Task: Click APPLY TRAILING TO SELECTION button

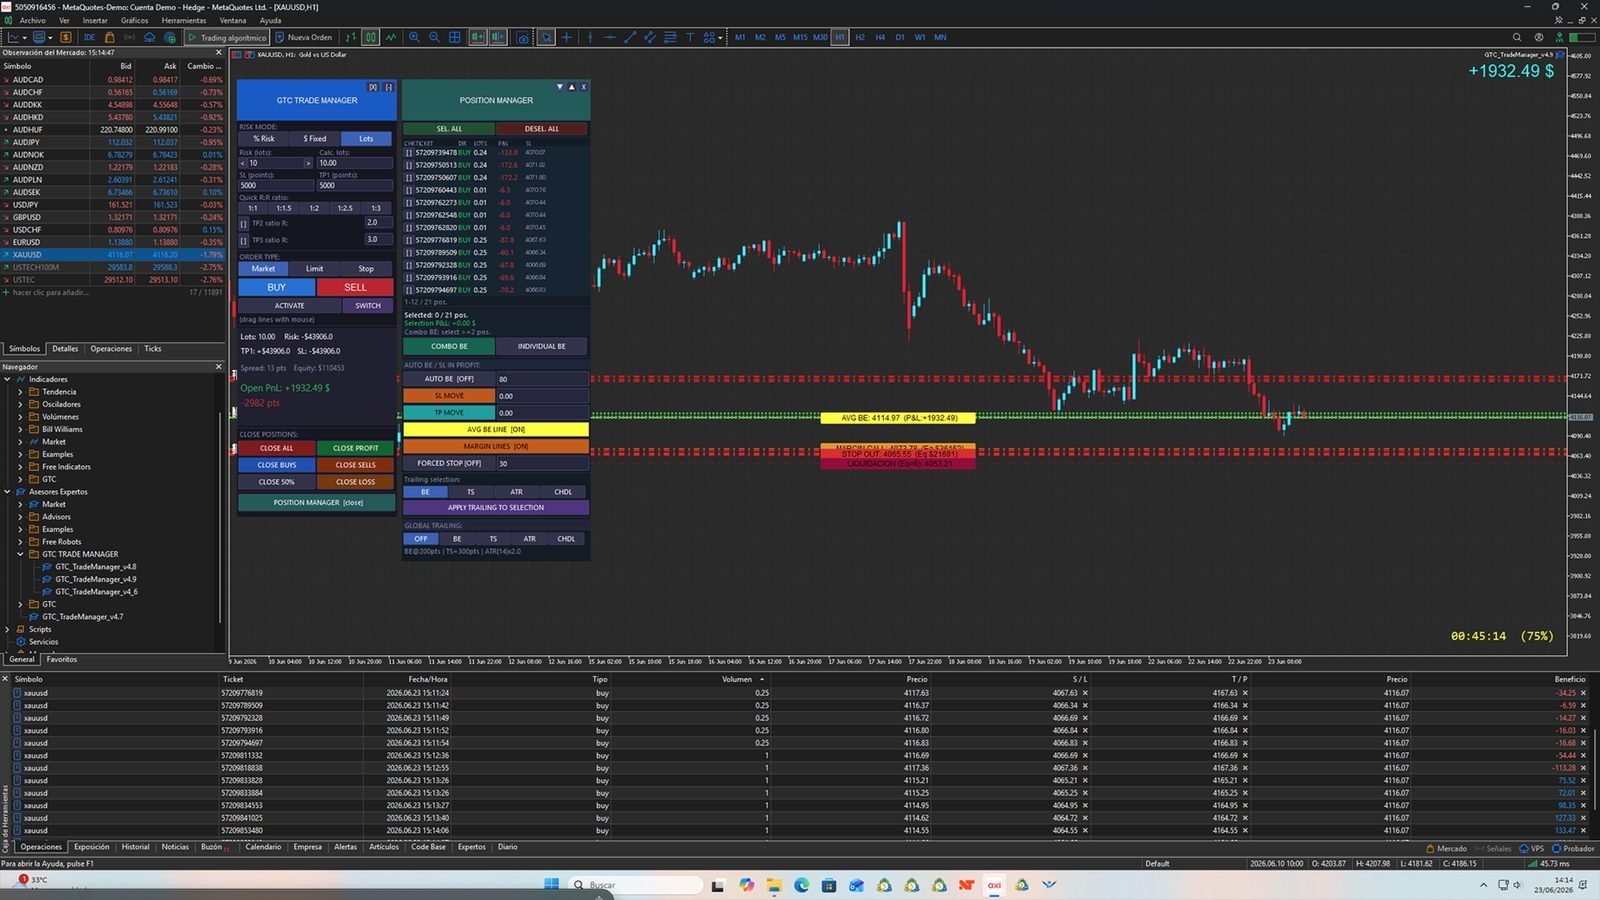Action: point(495,508)
